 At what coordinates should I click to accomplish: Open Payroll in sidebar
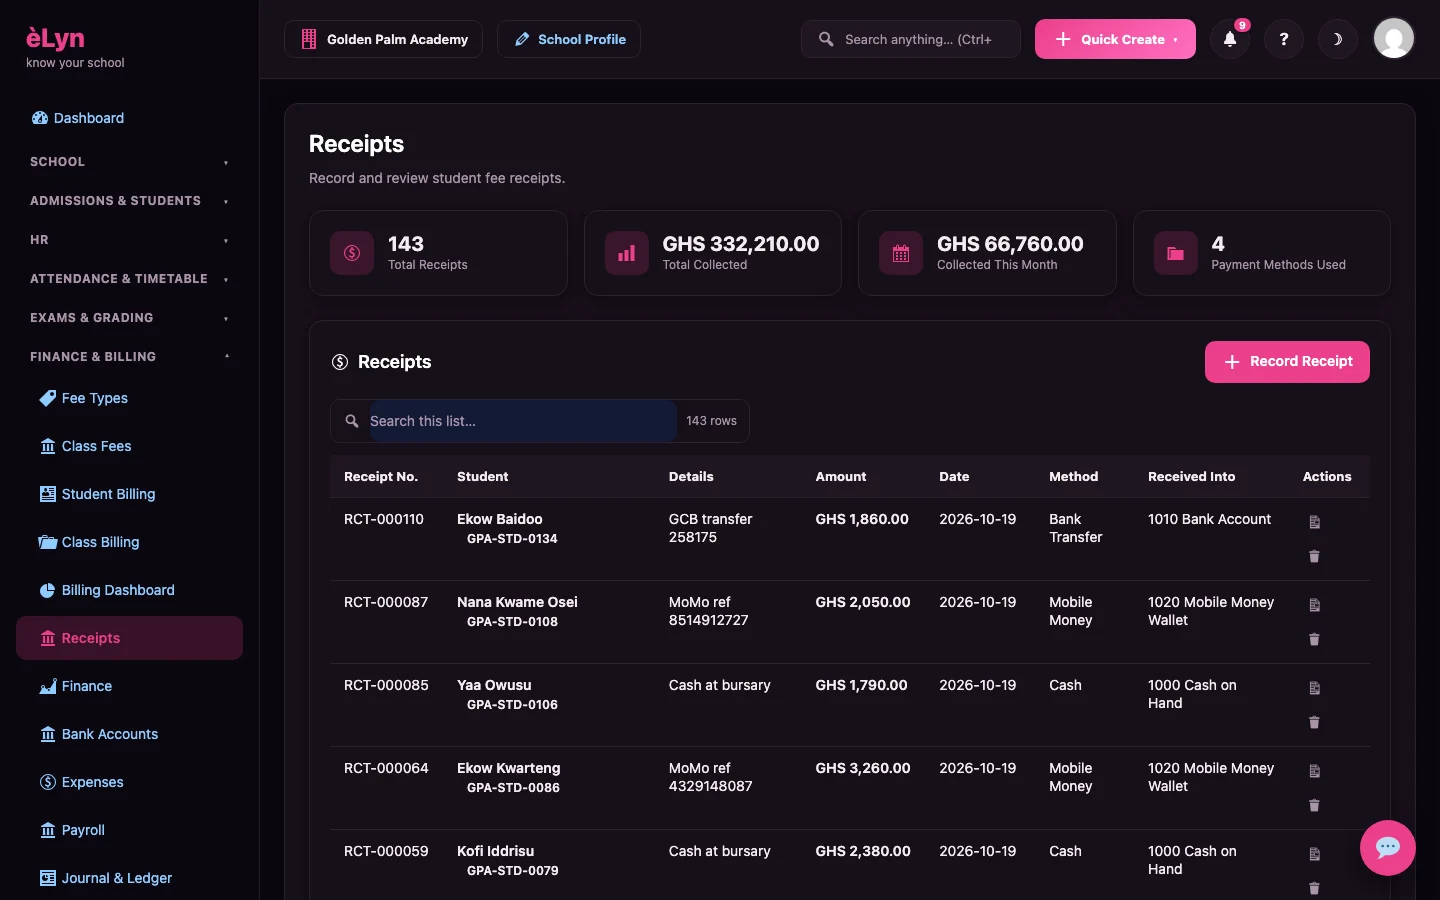pyautogui.click(x=129, y=830)
